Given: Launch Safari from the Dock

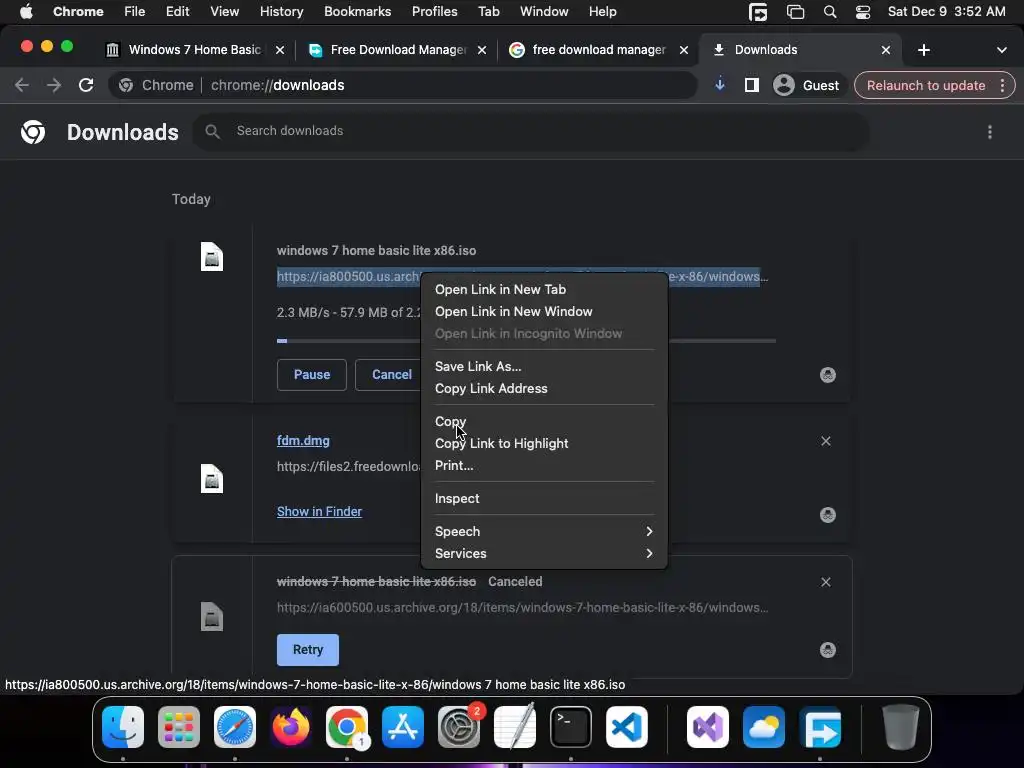Looking at the screenshot, I should click(235, 727).
